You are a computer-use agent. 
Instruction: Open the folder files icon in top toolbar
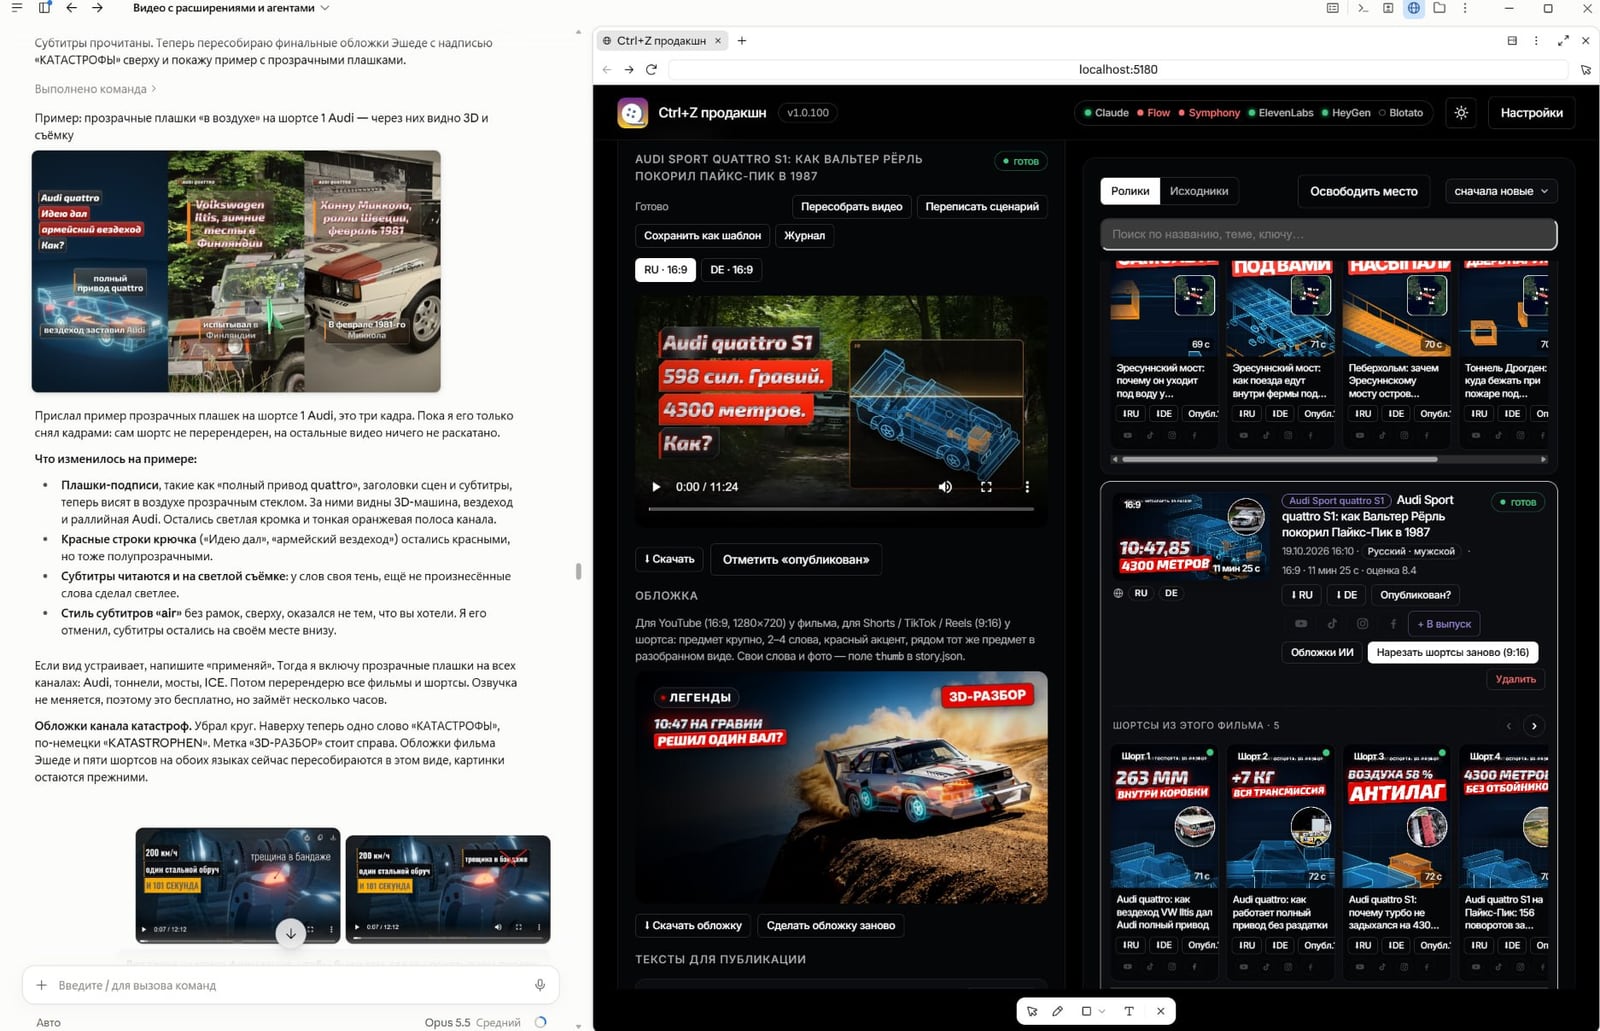coord(1439,8)
